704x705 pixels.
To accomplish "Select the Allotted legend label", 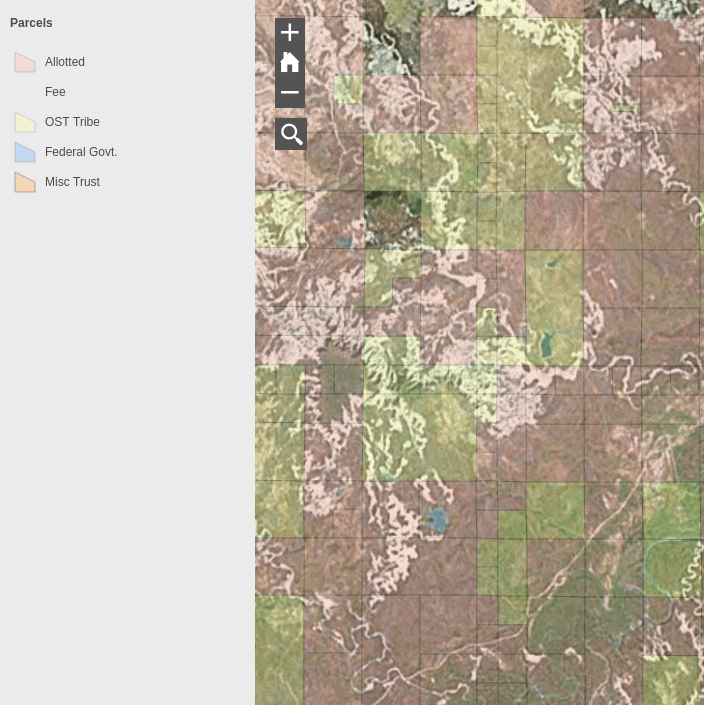I will click(65, 62).
